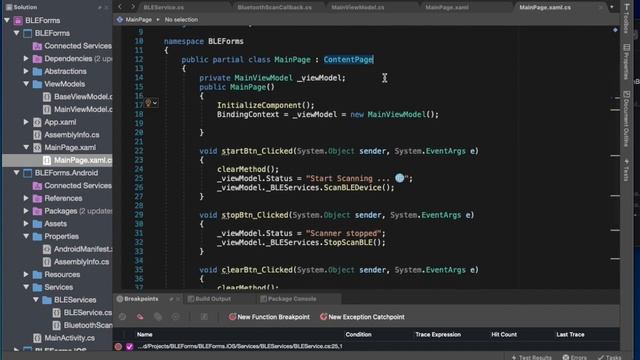Open Tasks pad from status bar
The image size is (640, 360).
coord(609,357)
